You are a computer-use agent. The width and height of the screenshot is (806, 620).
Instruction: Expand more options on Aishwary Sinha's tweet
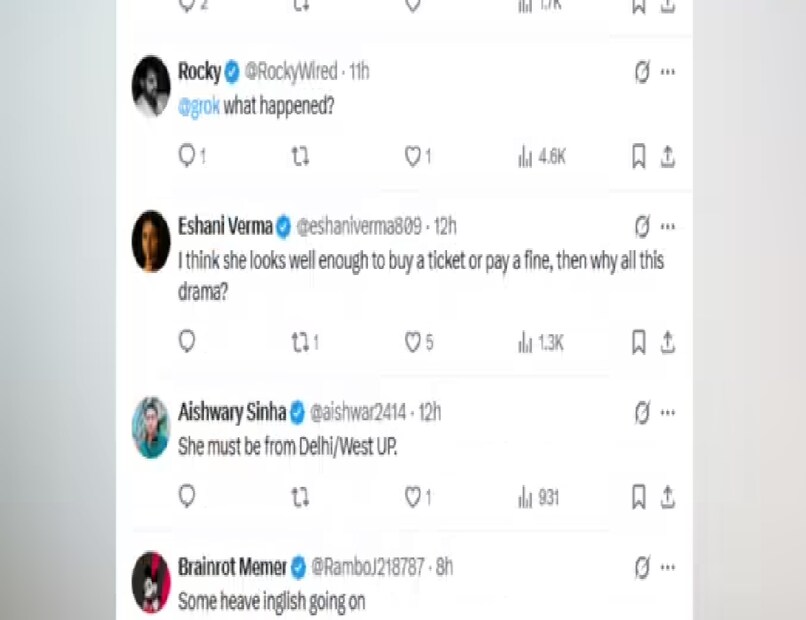pyautogui.click(x=668, y=412)
